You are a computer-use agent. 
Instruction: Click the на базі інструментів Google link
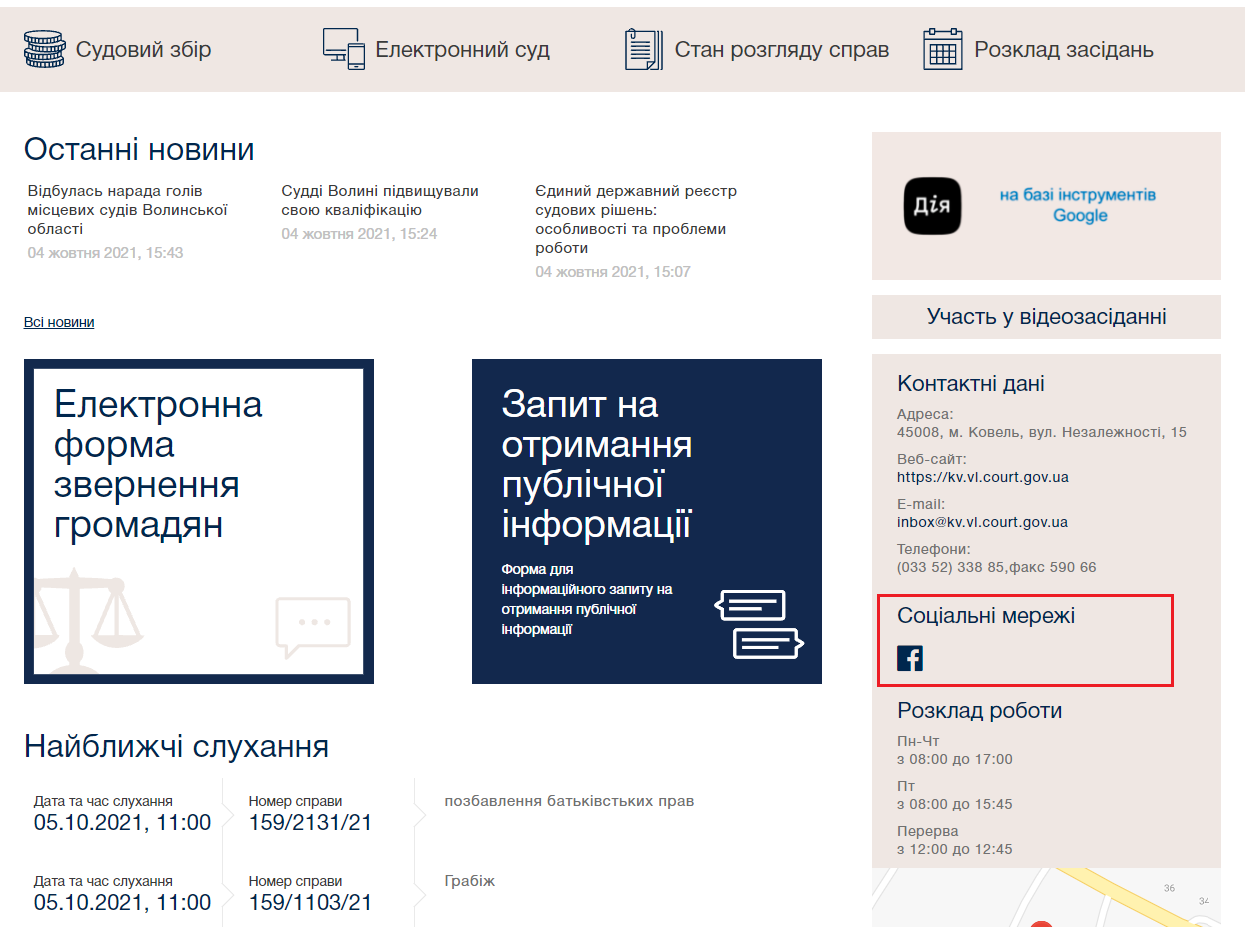point(1078,205)
